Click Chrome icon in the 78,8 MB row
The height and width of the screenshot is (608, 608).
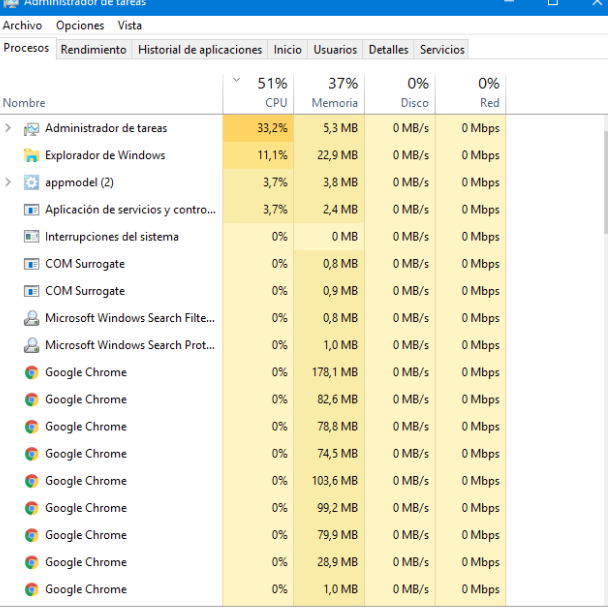click(x=31, y=427)
